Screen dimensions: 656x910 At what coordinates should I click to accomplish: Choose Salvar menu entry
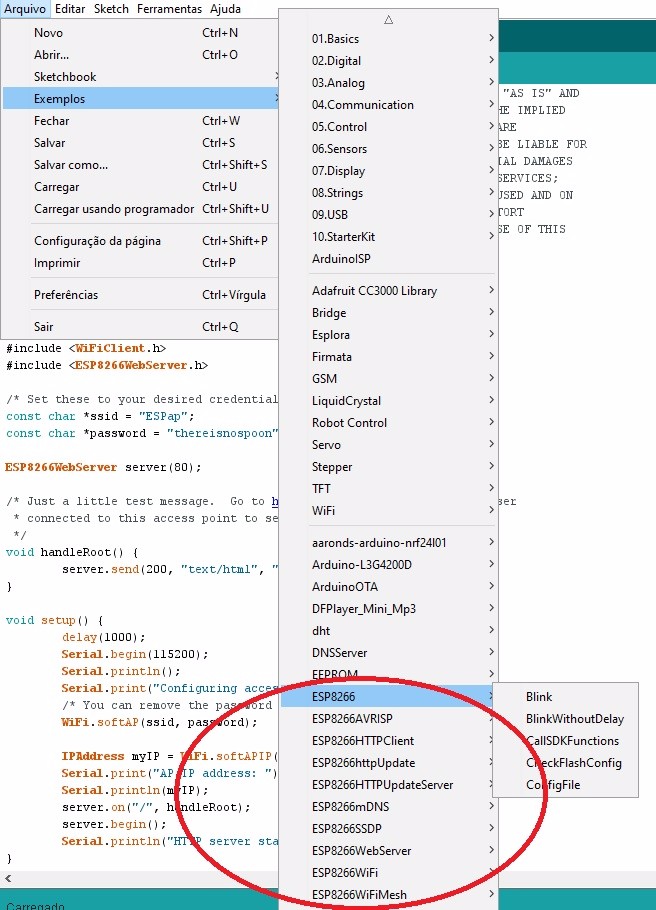click(x=140, y=143)
